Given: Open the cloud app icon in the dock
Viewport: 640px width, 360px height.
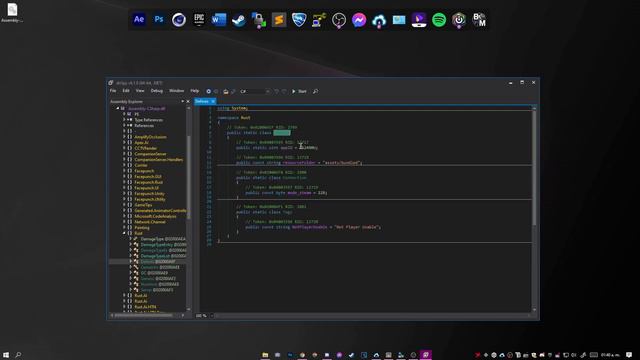Looking at the screenshot, I should pyautogui.click(x=379, y=20).
